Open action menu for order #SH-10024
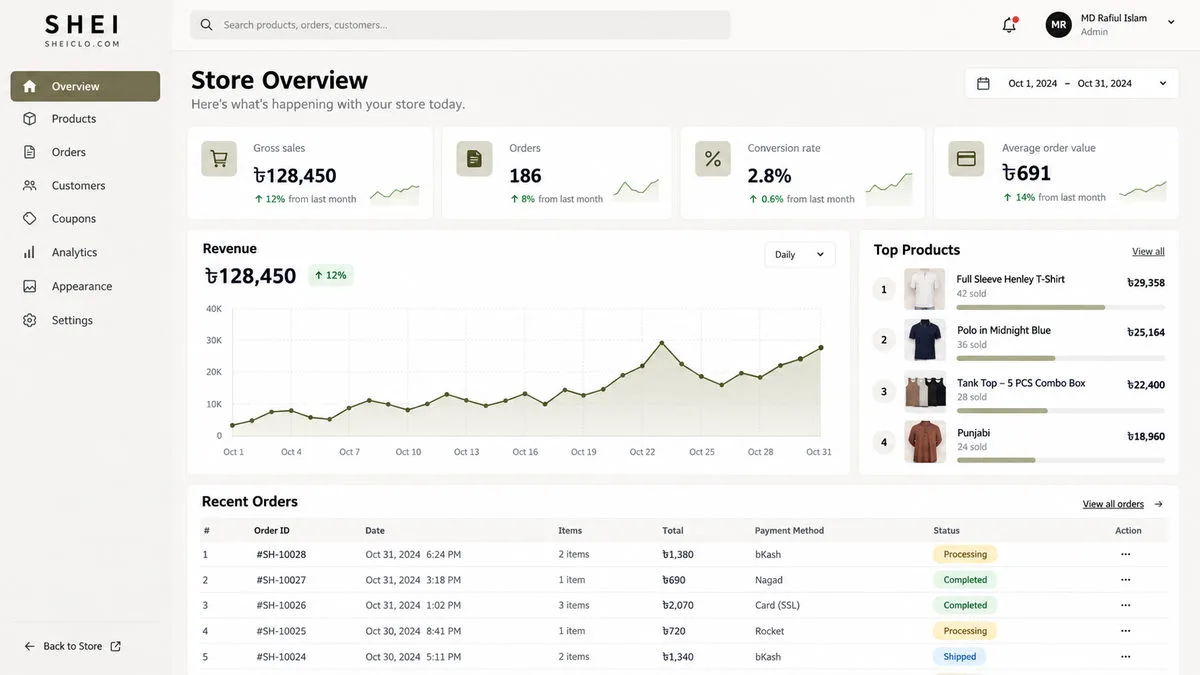1200x675 pixels. tap(1126, 657)
